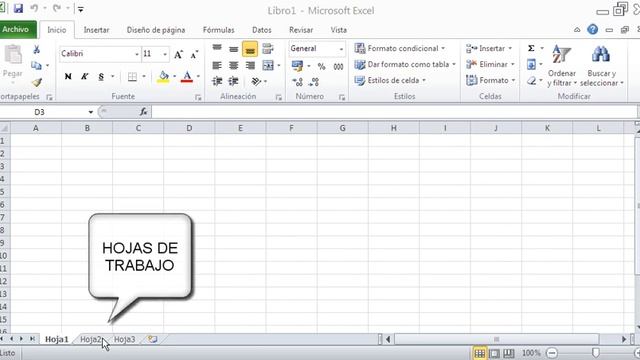Save the workbook with the floppy icon
The image size is (640, 360).
18,8
